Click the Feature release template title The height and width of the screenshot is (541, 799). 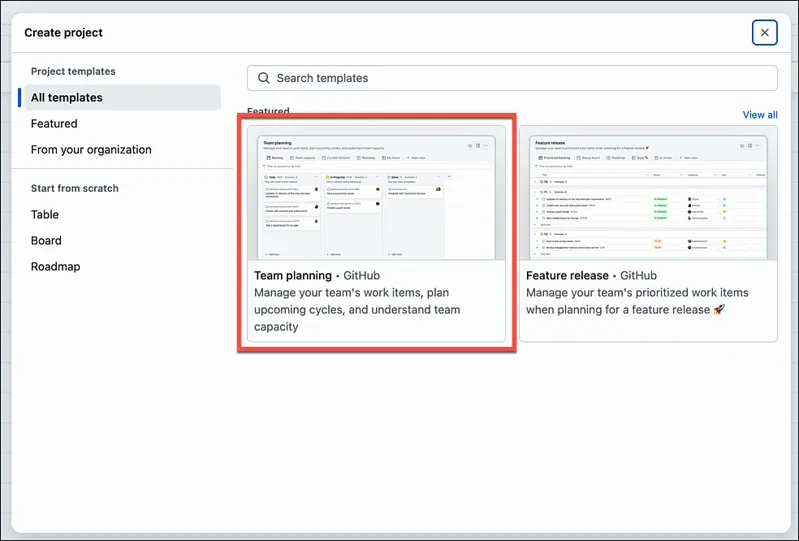click(x=567, y=276)
